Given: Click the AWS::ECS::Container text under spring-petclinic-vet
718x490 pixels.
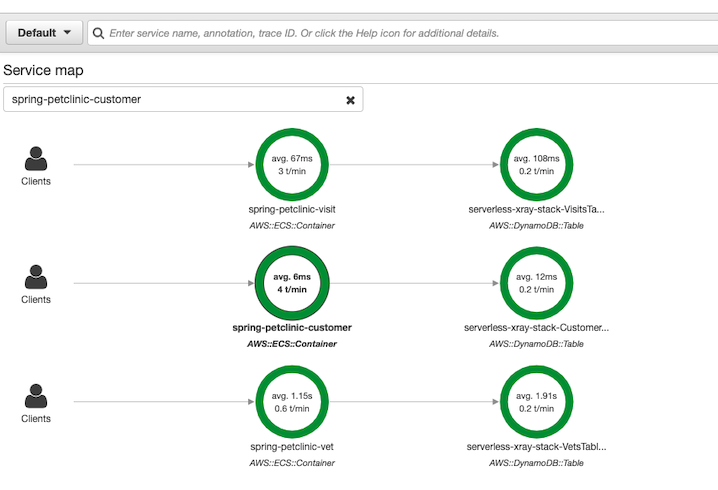Looking at the screenshot, I should (292, 463).
